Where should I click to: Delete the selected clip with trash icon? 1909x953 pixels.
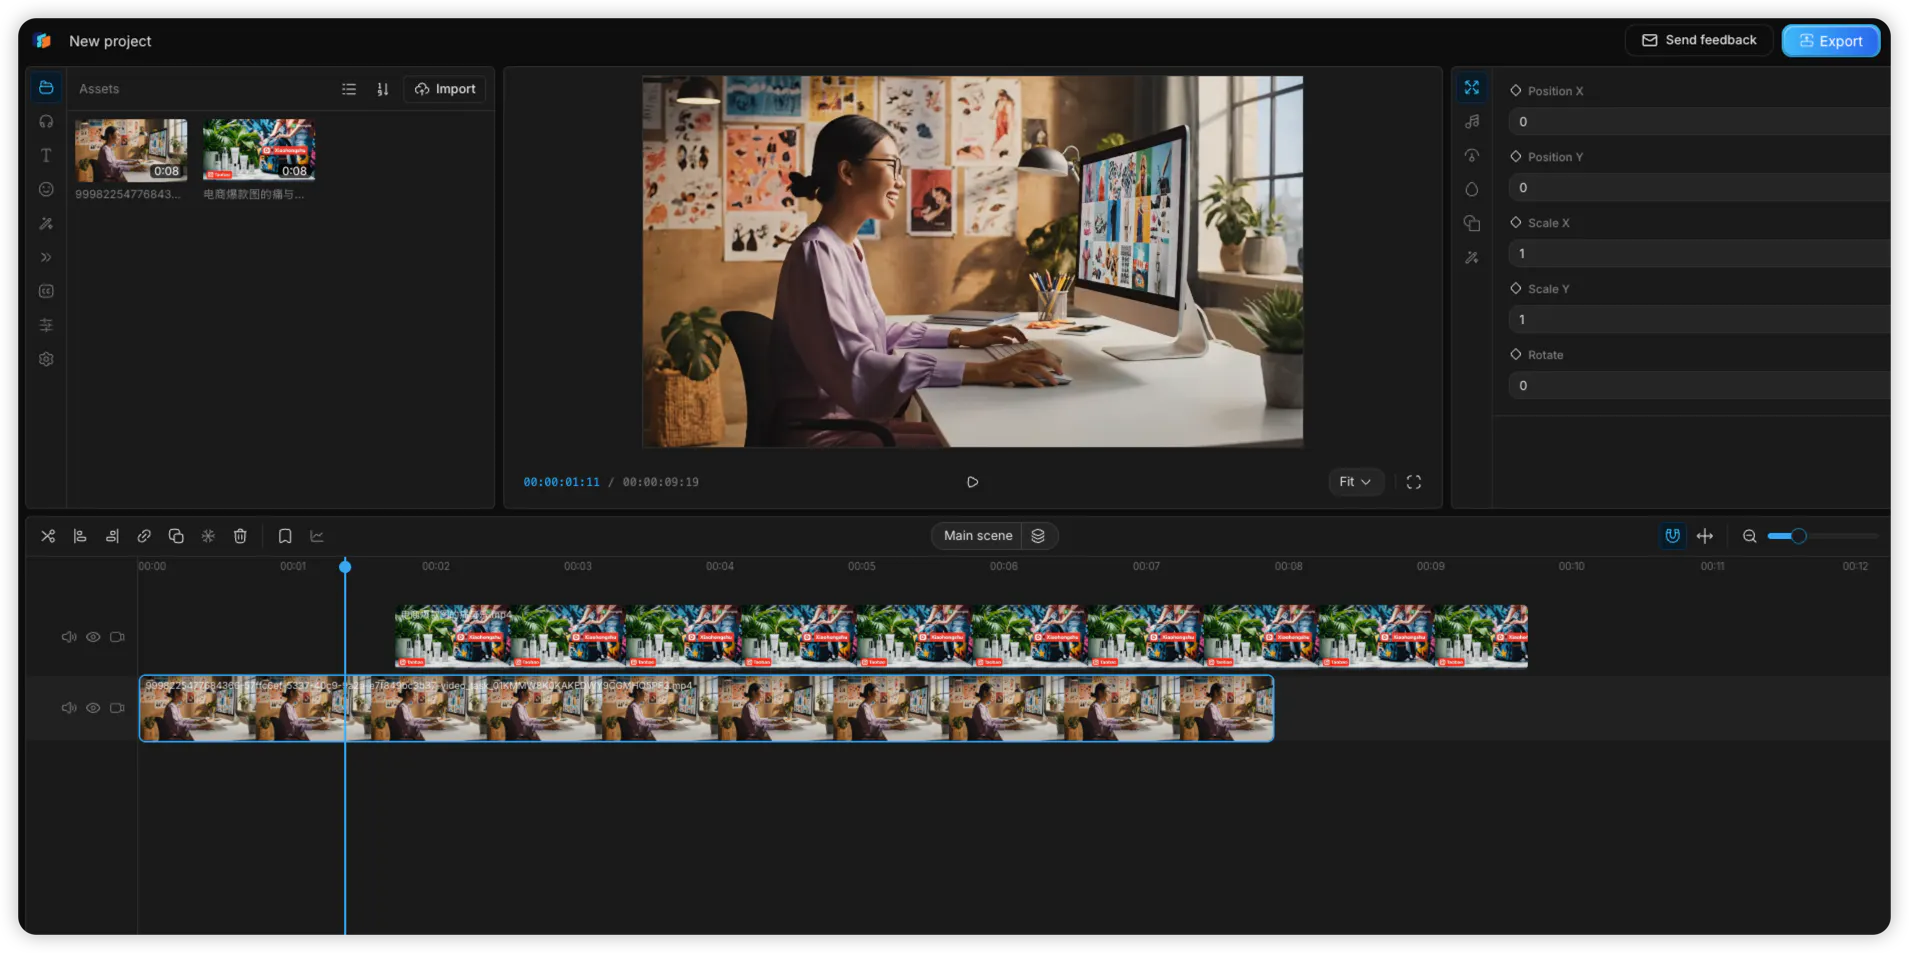pyautogui.click(x=240, y=537)
